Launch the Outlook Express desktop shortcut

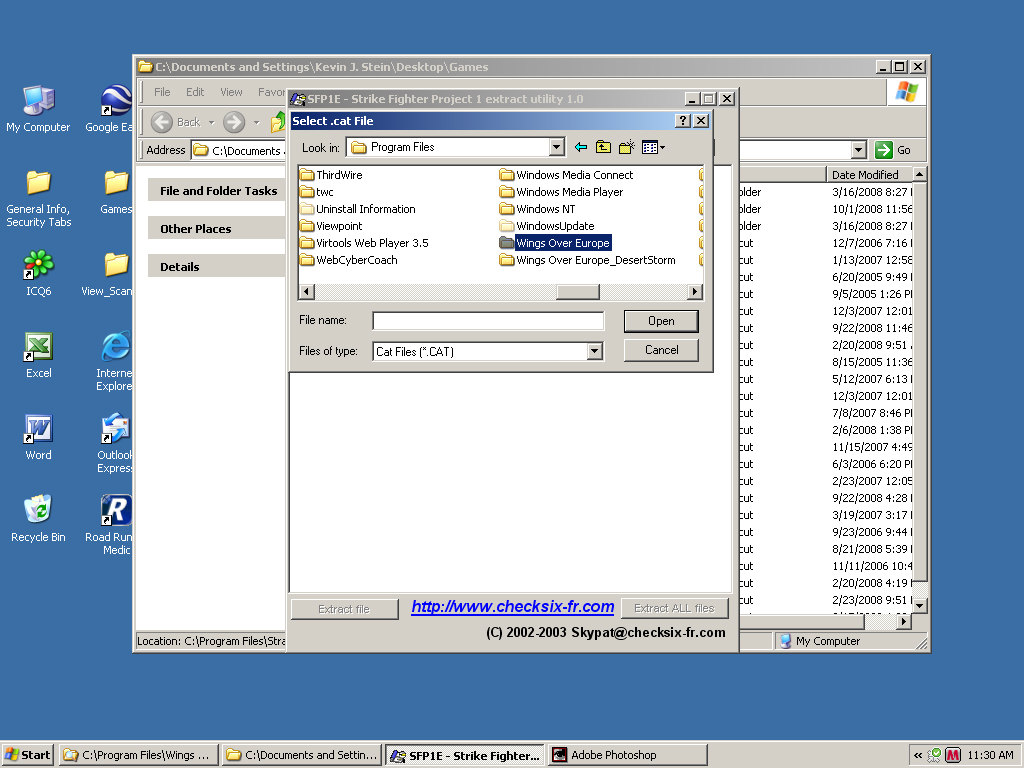[x=115, y=443]
